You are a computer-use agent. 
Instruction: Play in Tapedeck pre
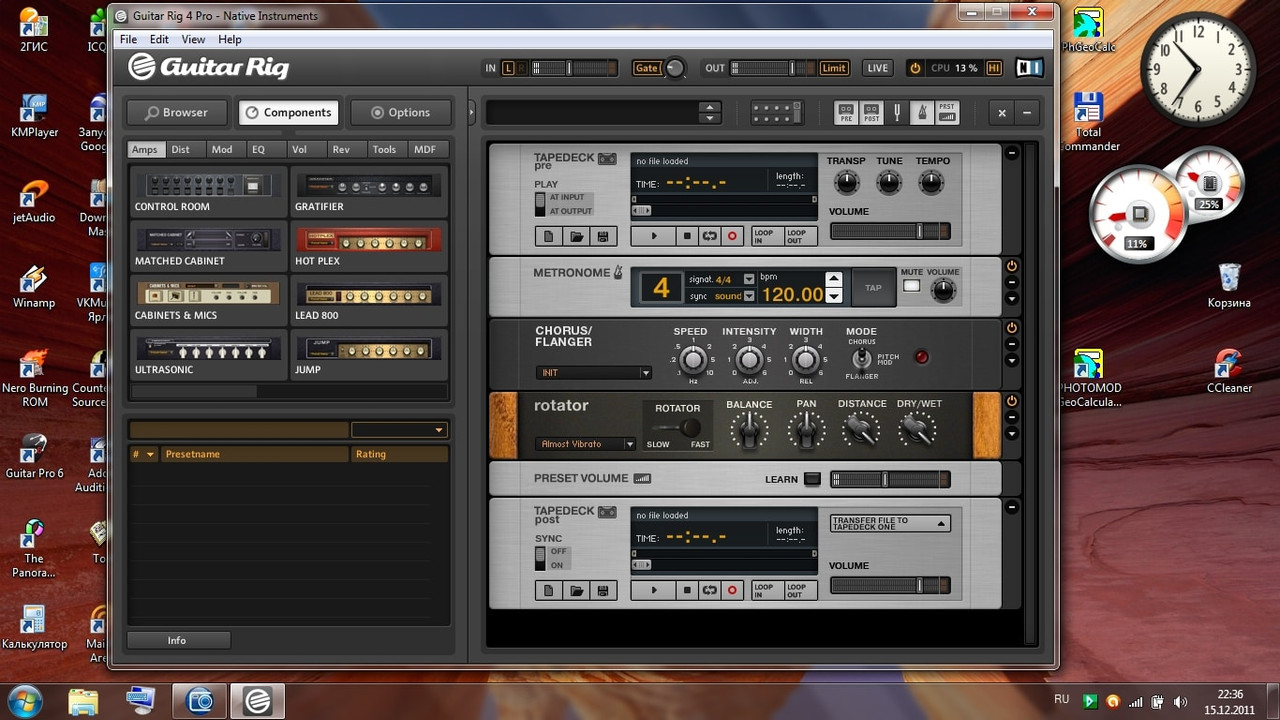(654, 236)
